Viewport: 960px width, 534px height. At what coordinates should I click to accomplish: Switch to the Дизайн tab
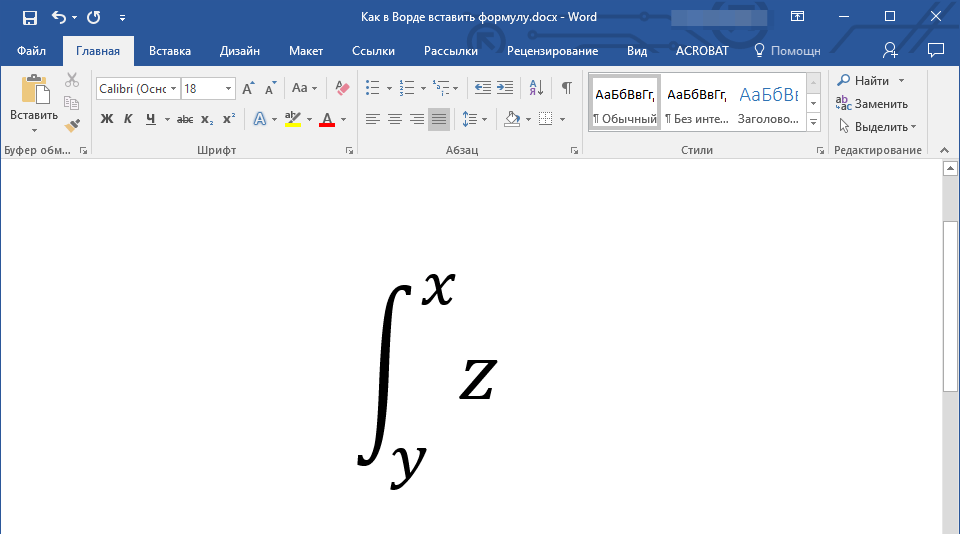[239, 51]
